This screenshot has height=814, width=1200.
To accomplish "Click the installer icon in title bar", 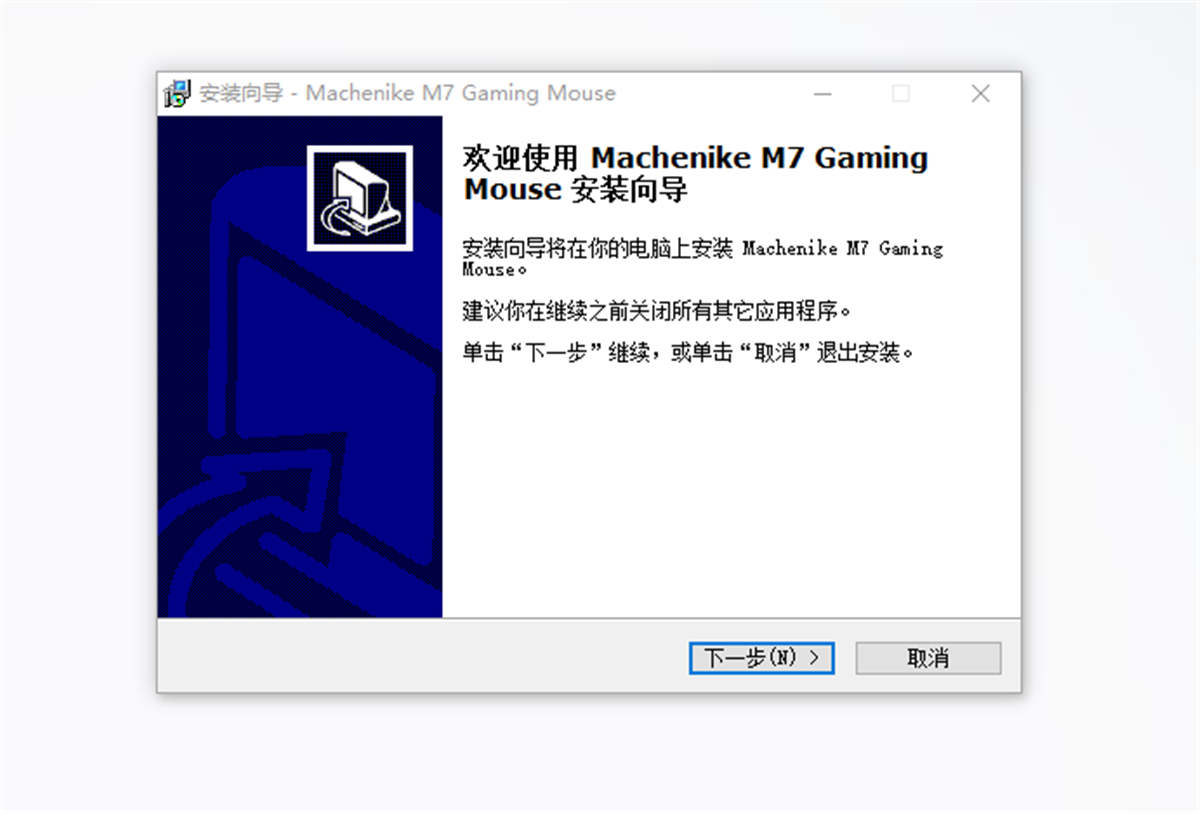I will 176,93.
